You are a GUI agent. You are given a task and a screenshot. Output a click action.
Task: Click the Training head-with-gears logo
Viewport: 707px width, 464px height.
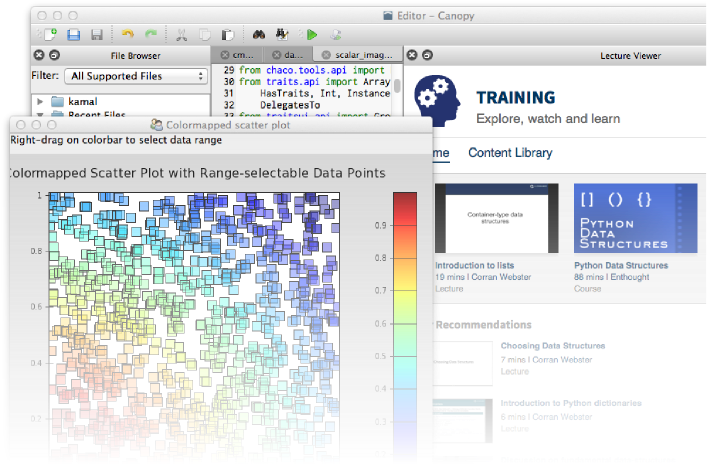click(x=437, y=100)
